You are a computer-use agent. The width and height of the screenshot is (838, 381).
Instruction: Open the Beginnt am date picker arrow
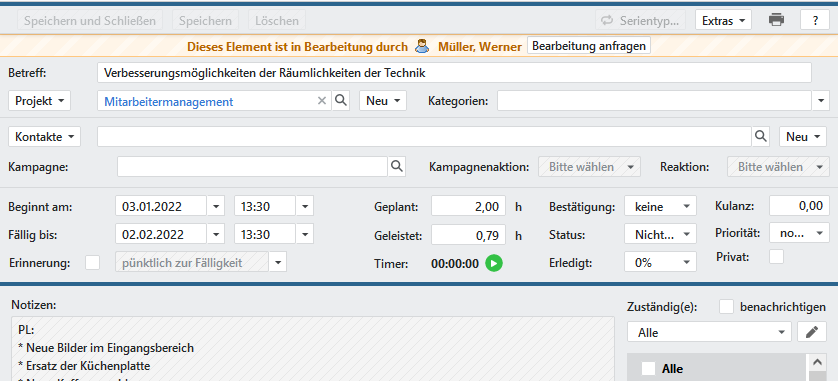215,206
